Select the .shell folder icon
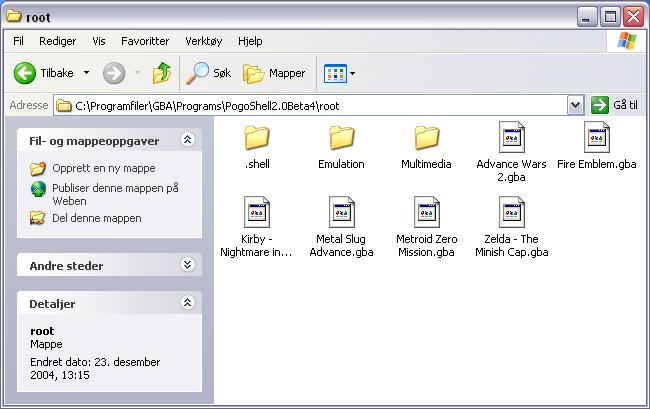 click(257, 138)
